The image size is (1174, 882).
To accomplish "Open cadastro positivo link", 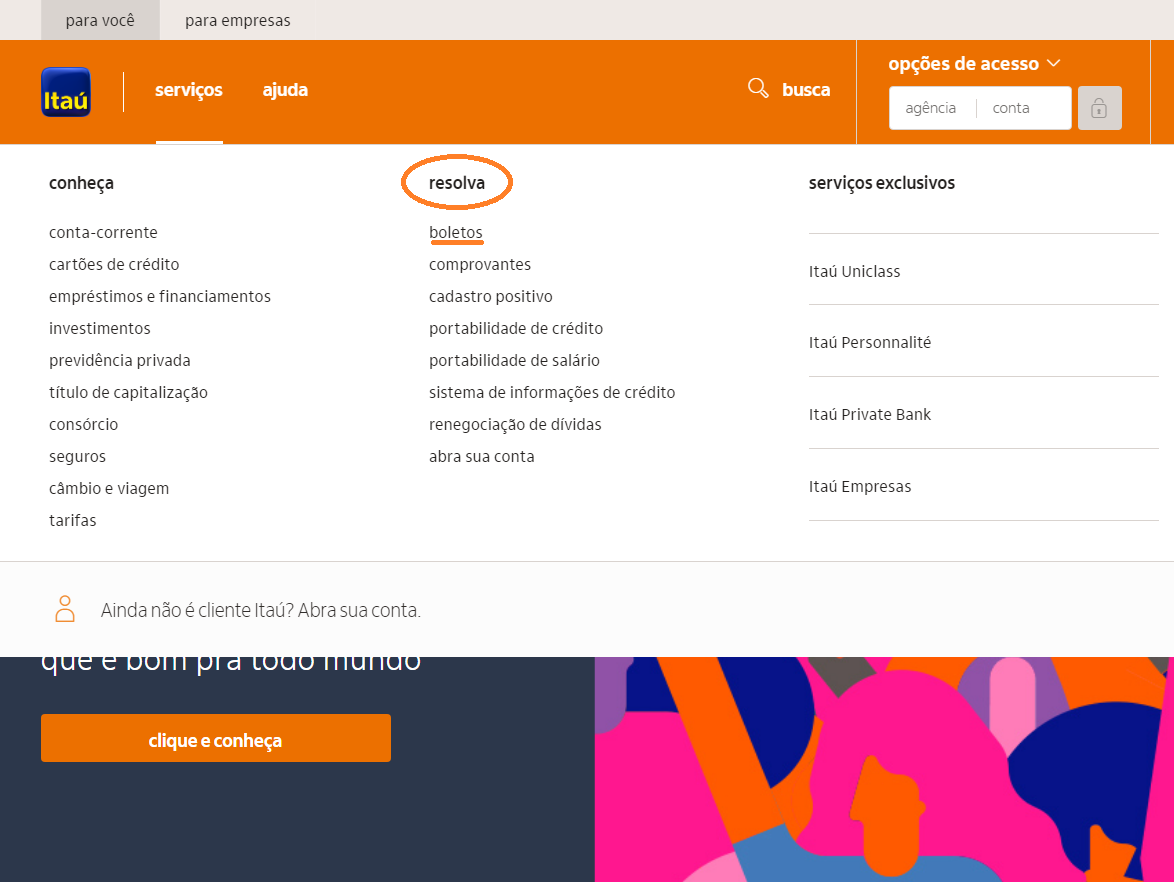I will pos(490,296).
